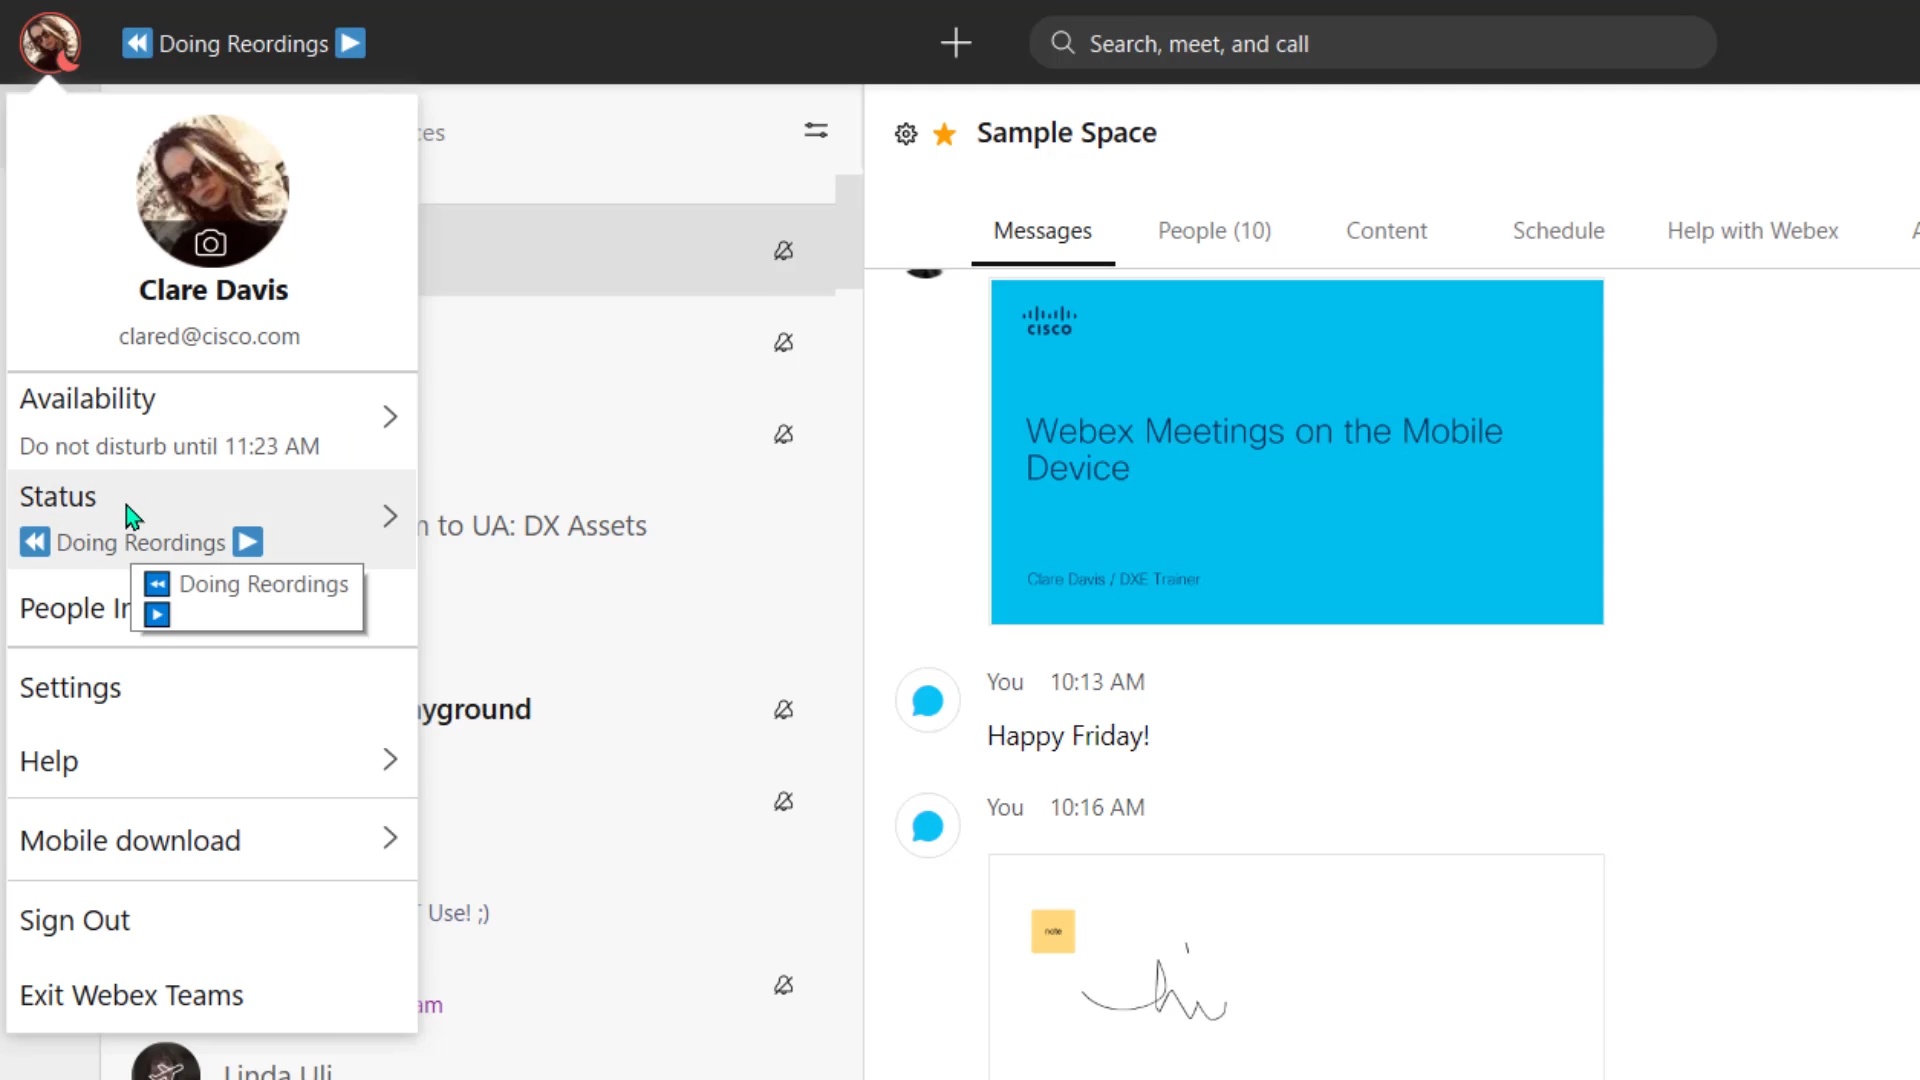Viewport: 1920px width, 1080px height.
Task: Switch to the People (10) tab
Action: pos(1214,230)
